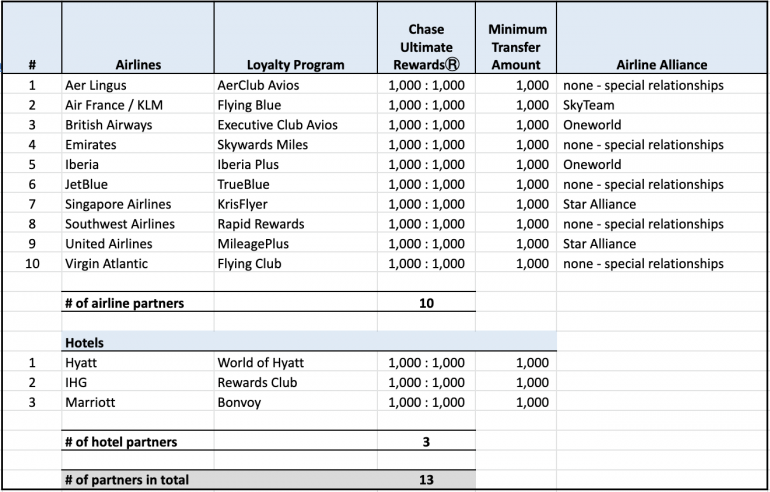Select the Southwest Airlines cell
770x492 pixels.
pos(119,224)
